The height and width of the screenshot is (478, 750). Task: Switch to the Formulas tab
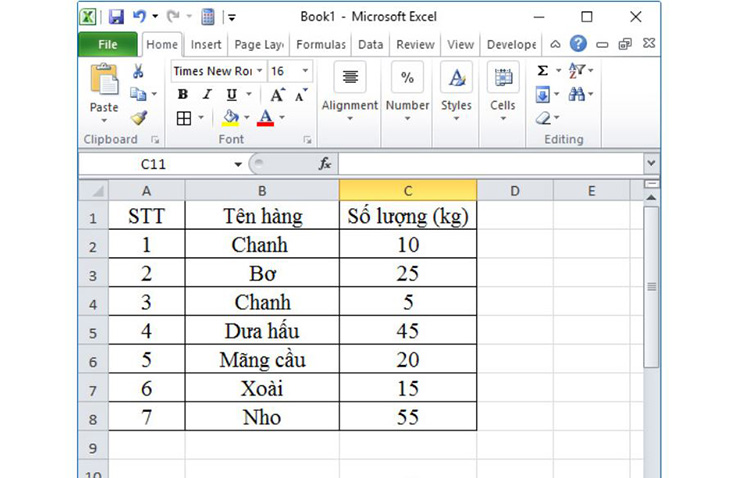321,44
